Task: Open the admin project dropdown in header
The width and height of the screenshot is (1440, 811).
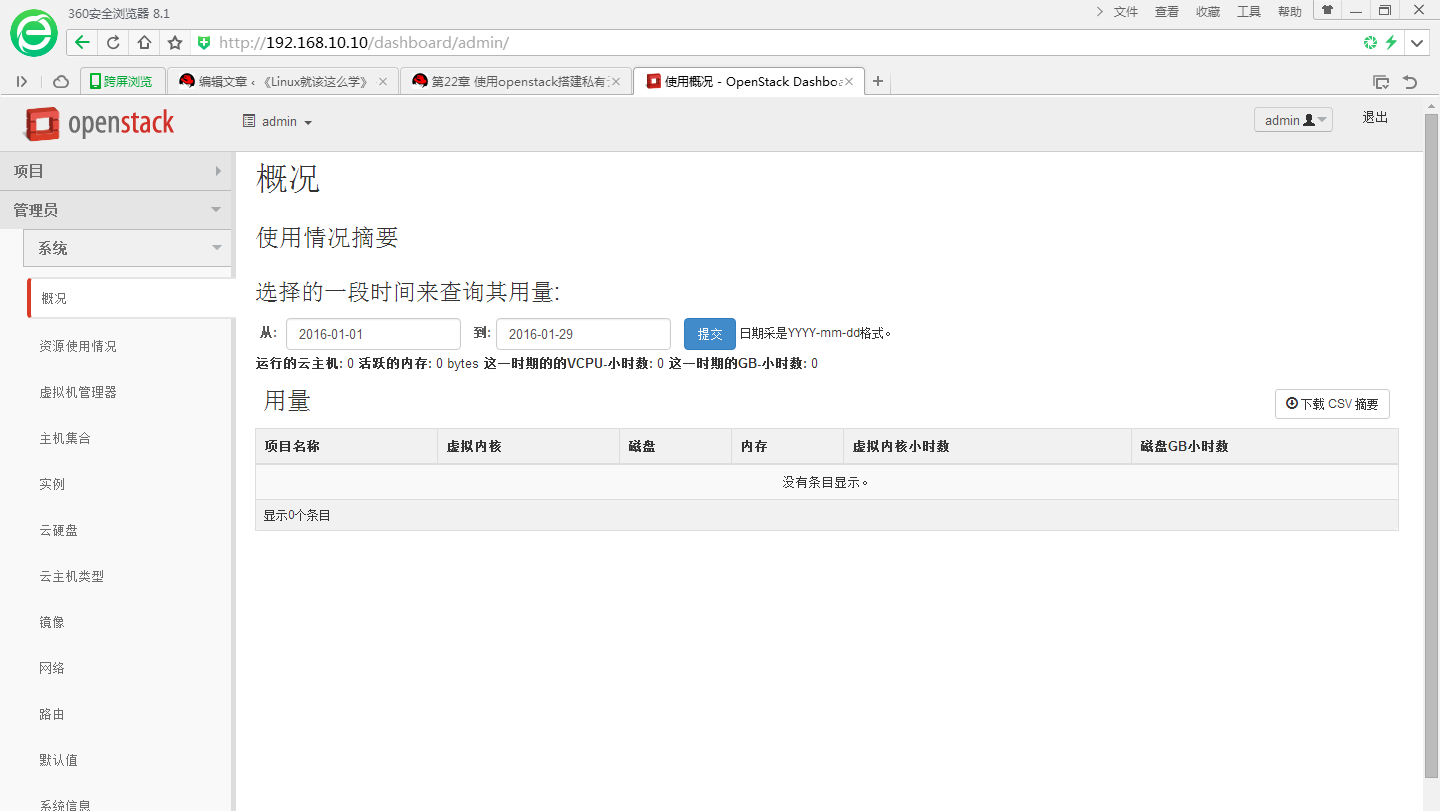Action: point(278,121)
